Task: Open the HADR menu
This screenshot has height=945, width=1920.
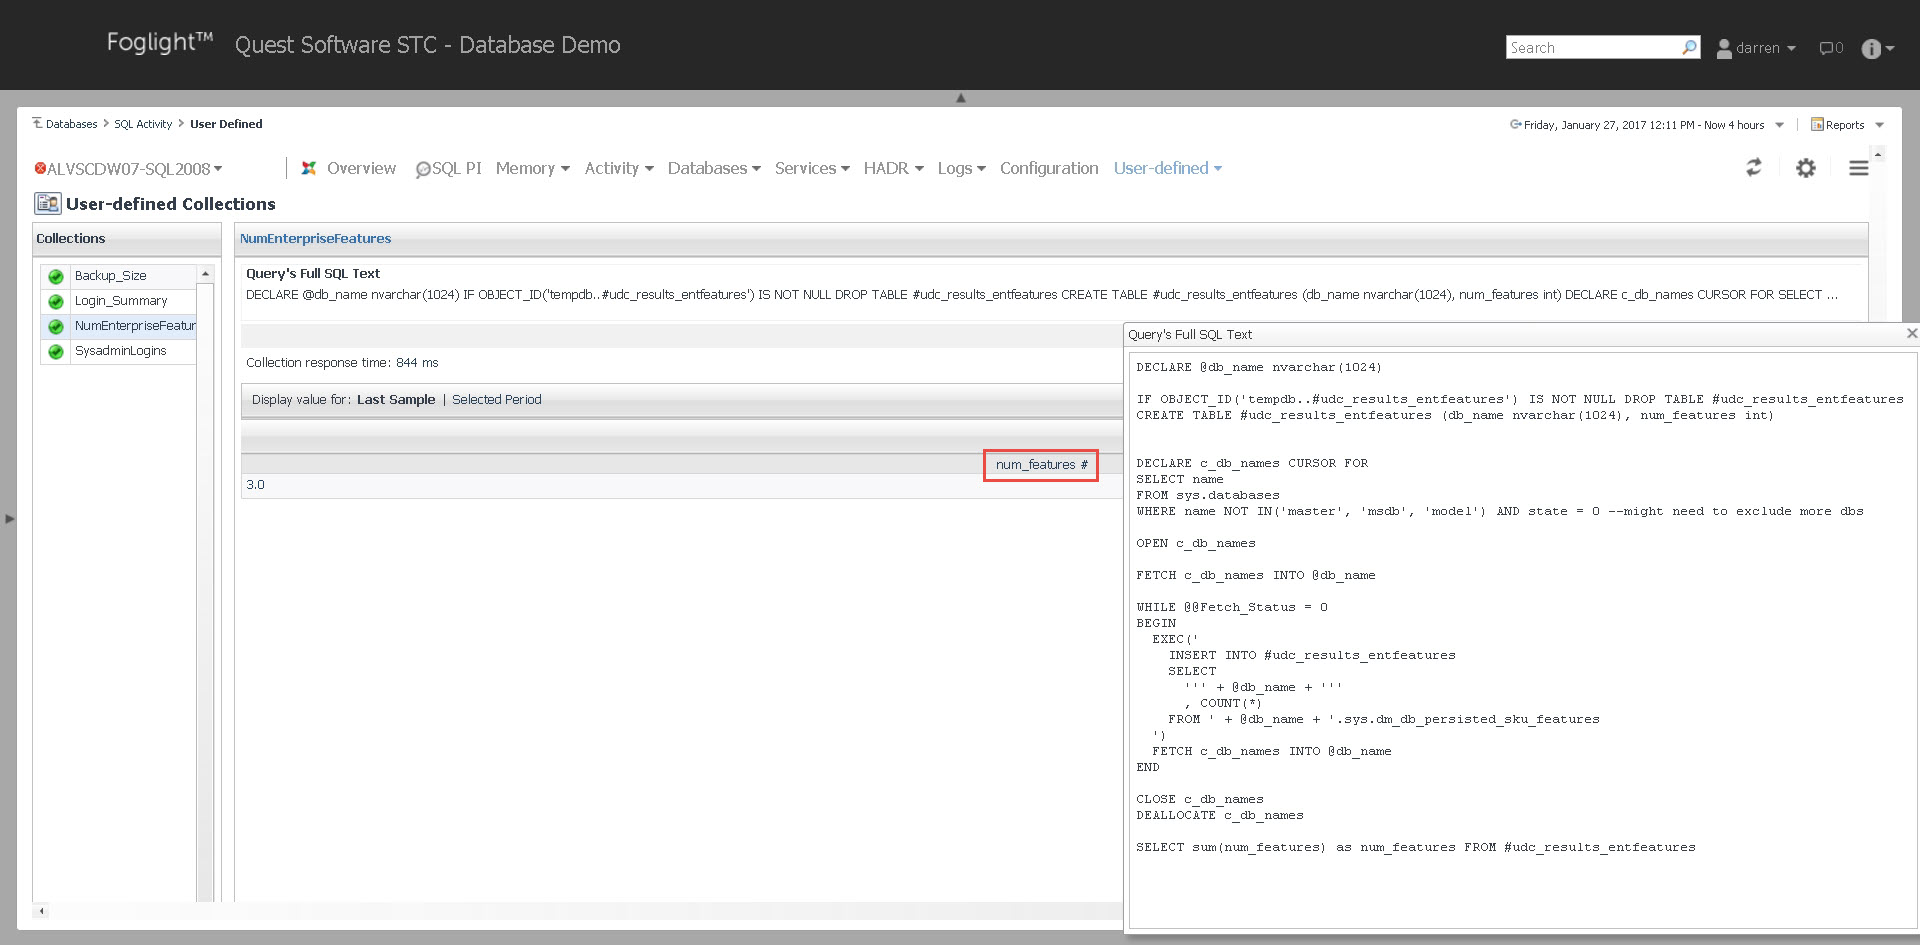Action: (892, 168)
